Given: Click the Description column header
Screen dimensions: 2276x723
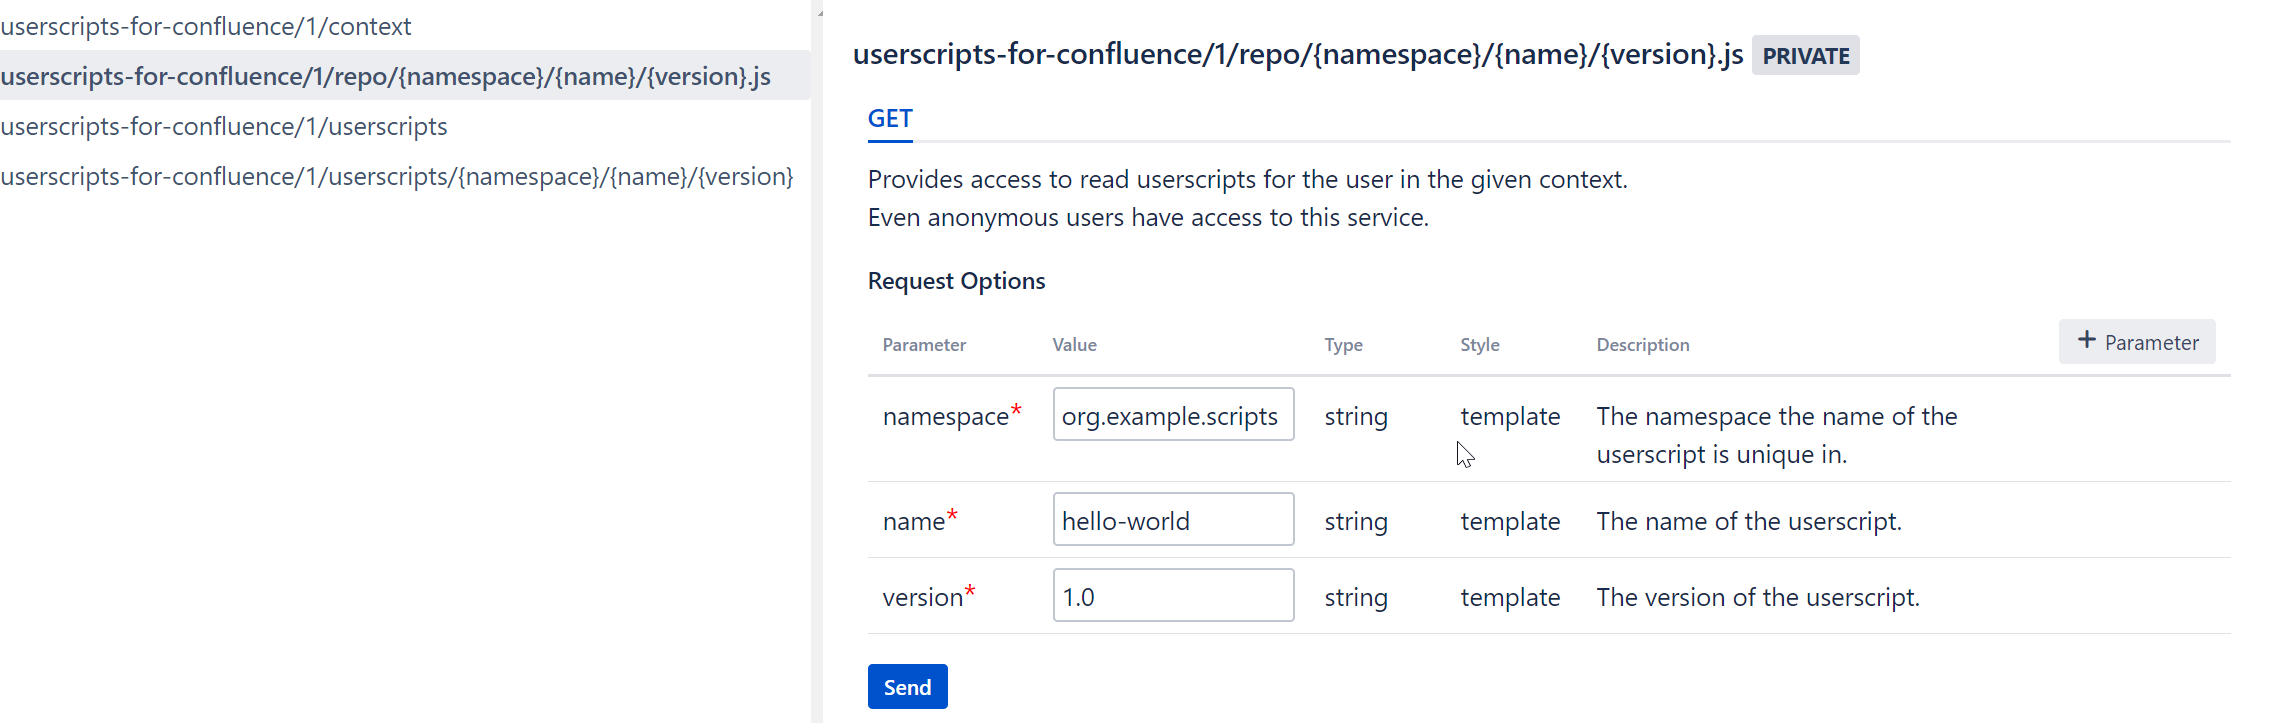Looking at the screenshot, I should tap(1642, 345).
